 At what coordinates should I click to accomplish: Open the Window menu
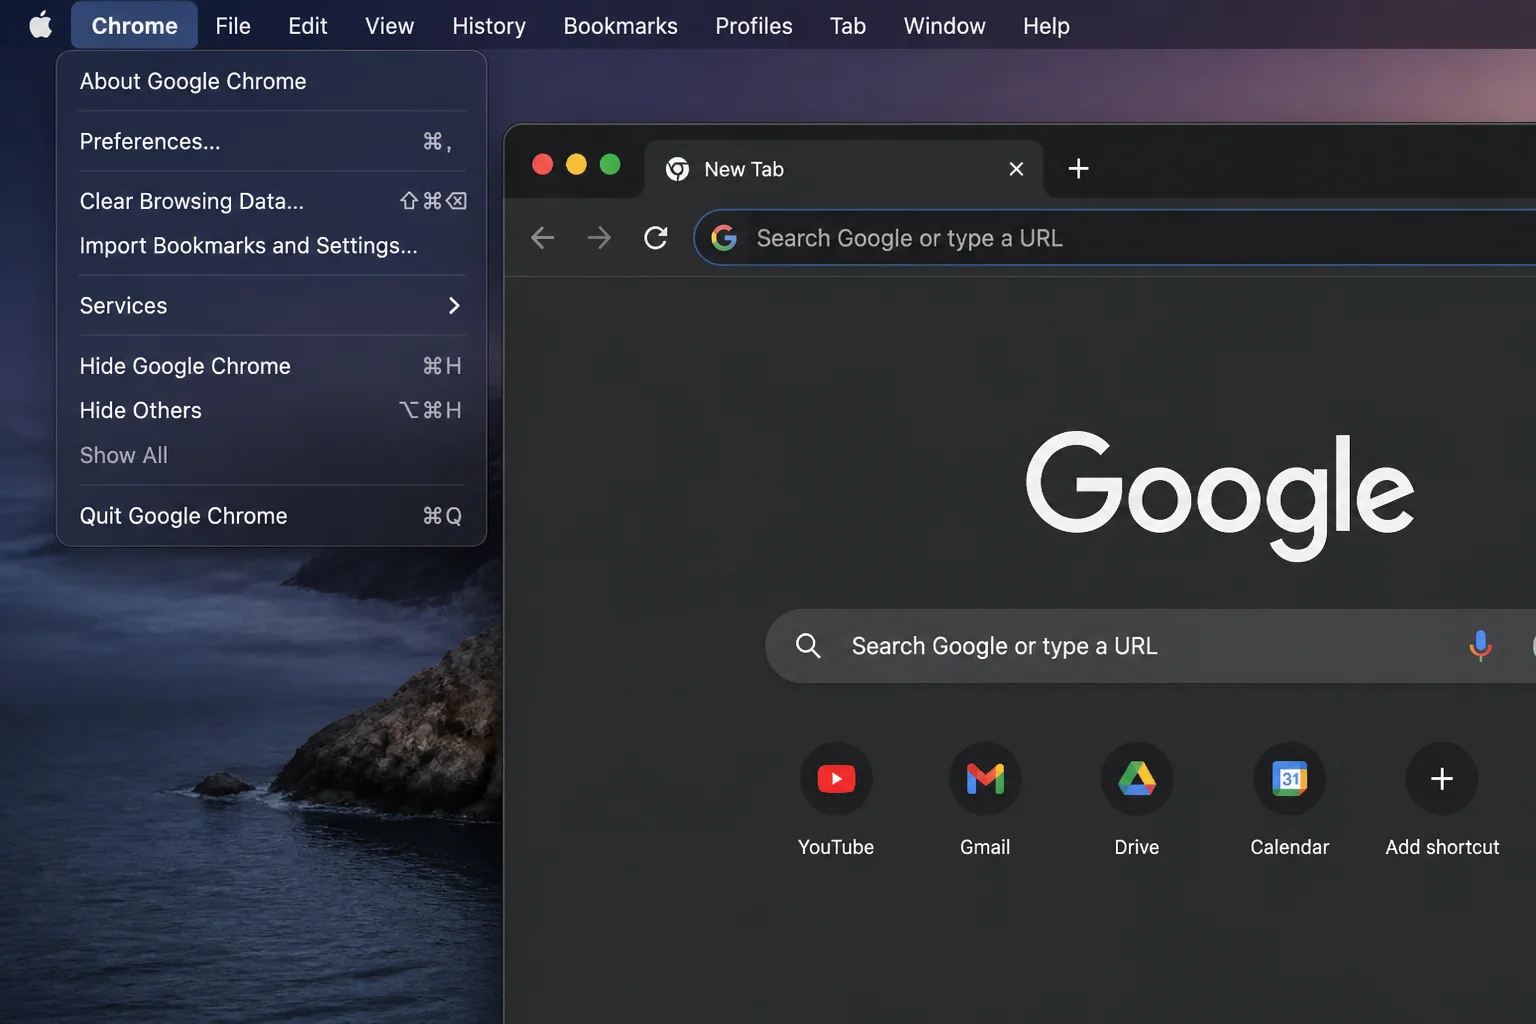[x=945, y=25]
